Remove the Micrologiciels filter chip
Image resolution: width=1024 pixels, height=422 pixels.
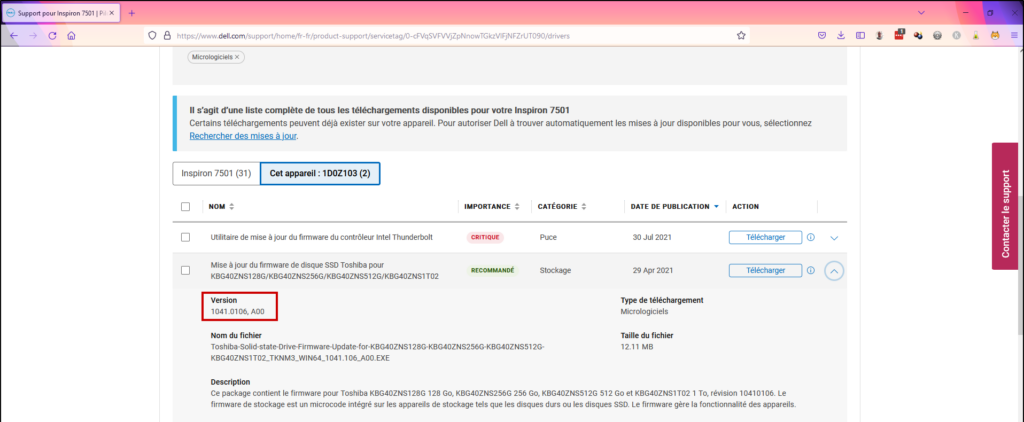(x=237, y=57)
